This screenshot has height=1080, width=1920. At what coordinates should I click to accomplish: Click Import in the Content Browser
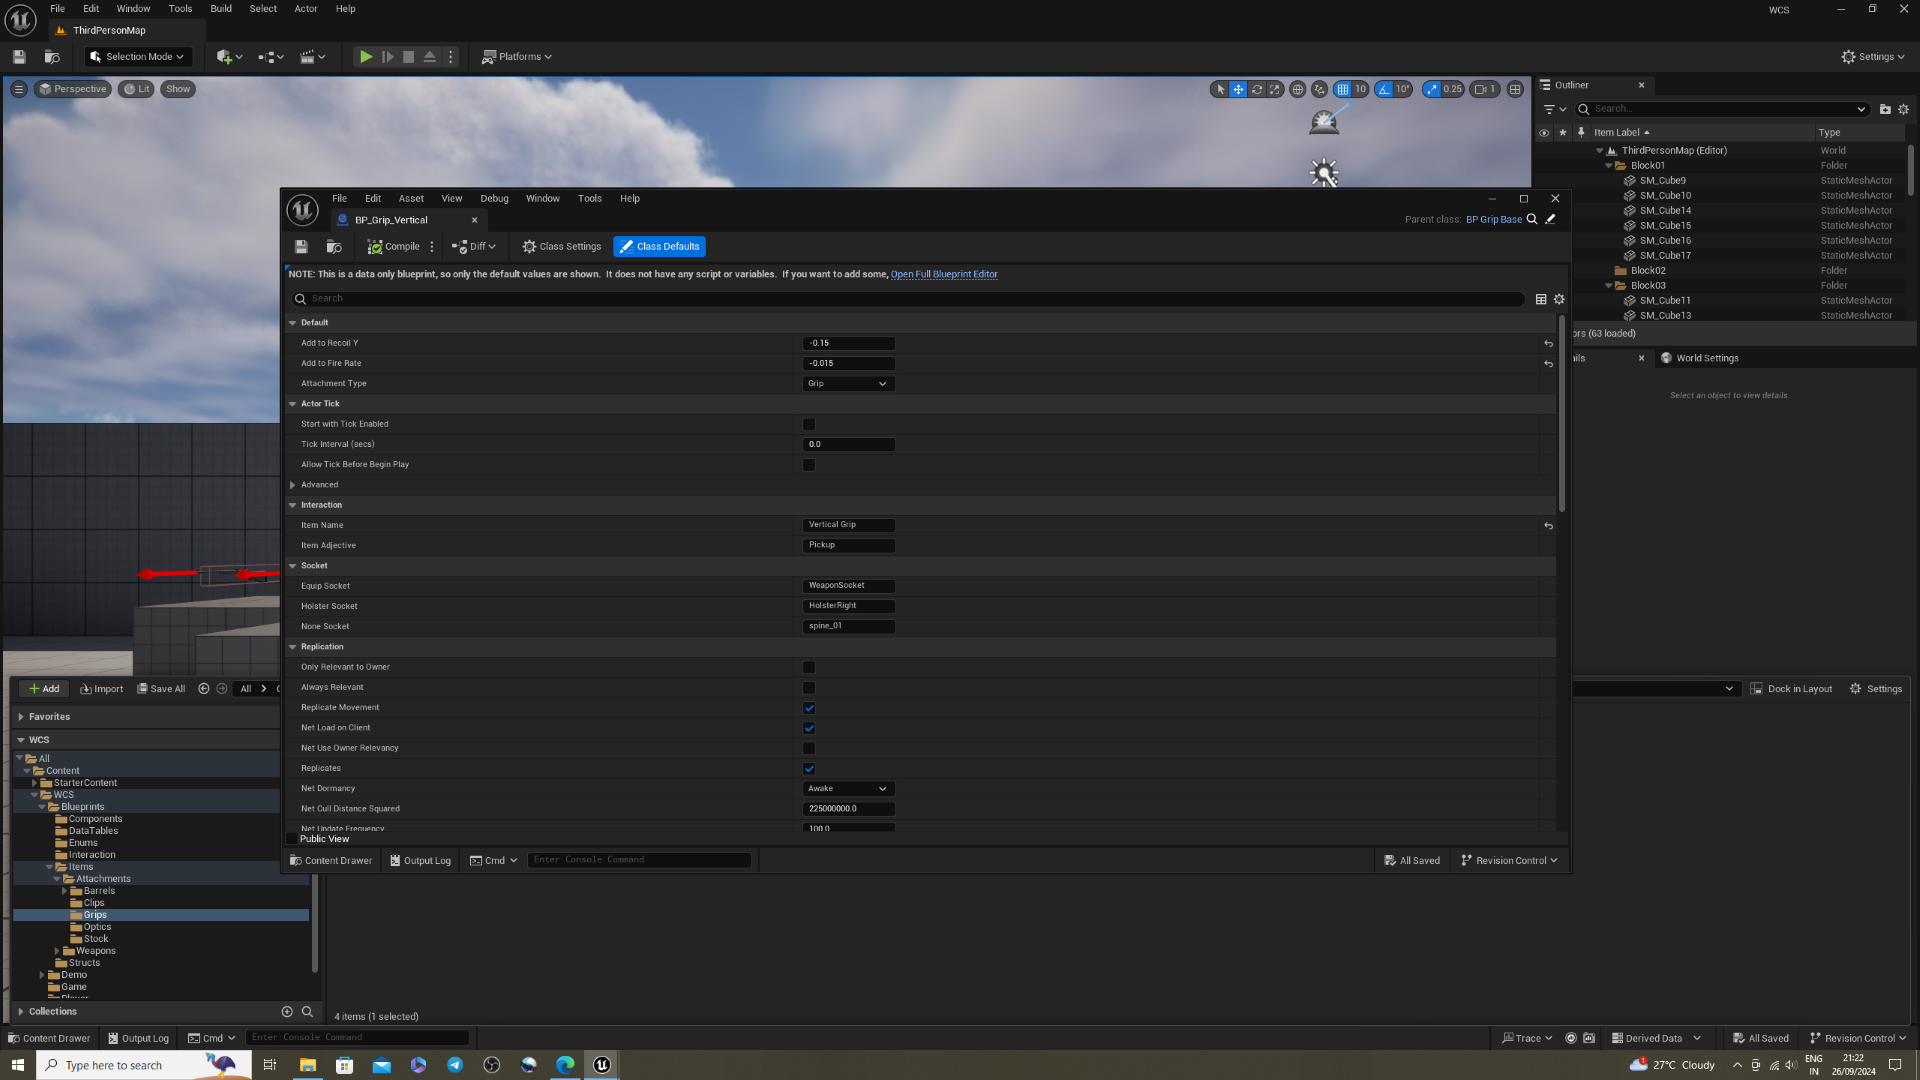(102, 689)
